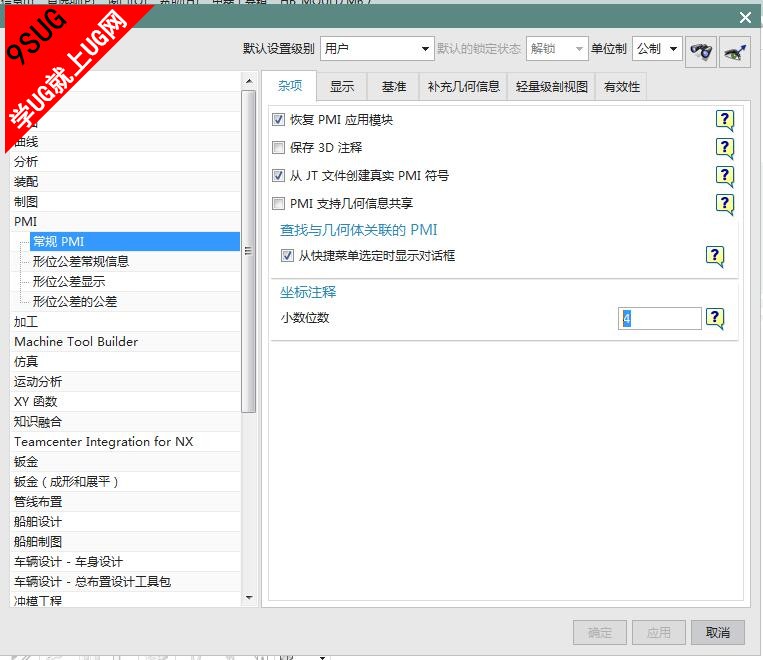Select 常规 PMI tree item
Image resolution: width=763 pixels, height=660 pixels.
135,241
